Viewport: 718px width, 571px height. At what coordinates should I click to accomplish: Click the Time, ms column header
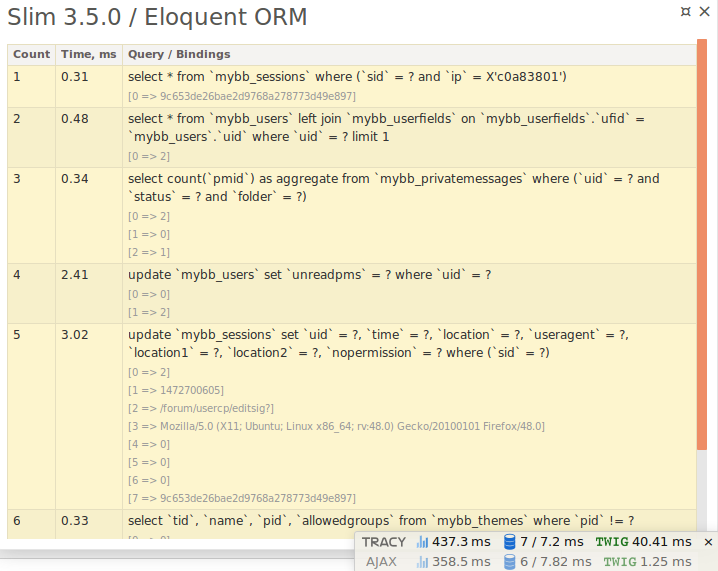tap(89, 54)
